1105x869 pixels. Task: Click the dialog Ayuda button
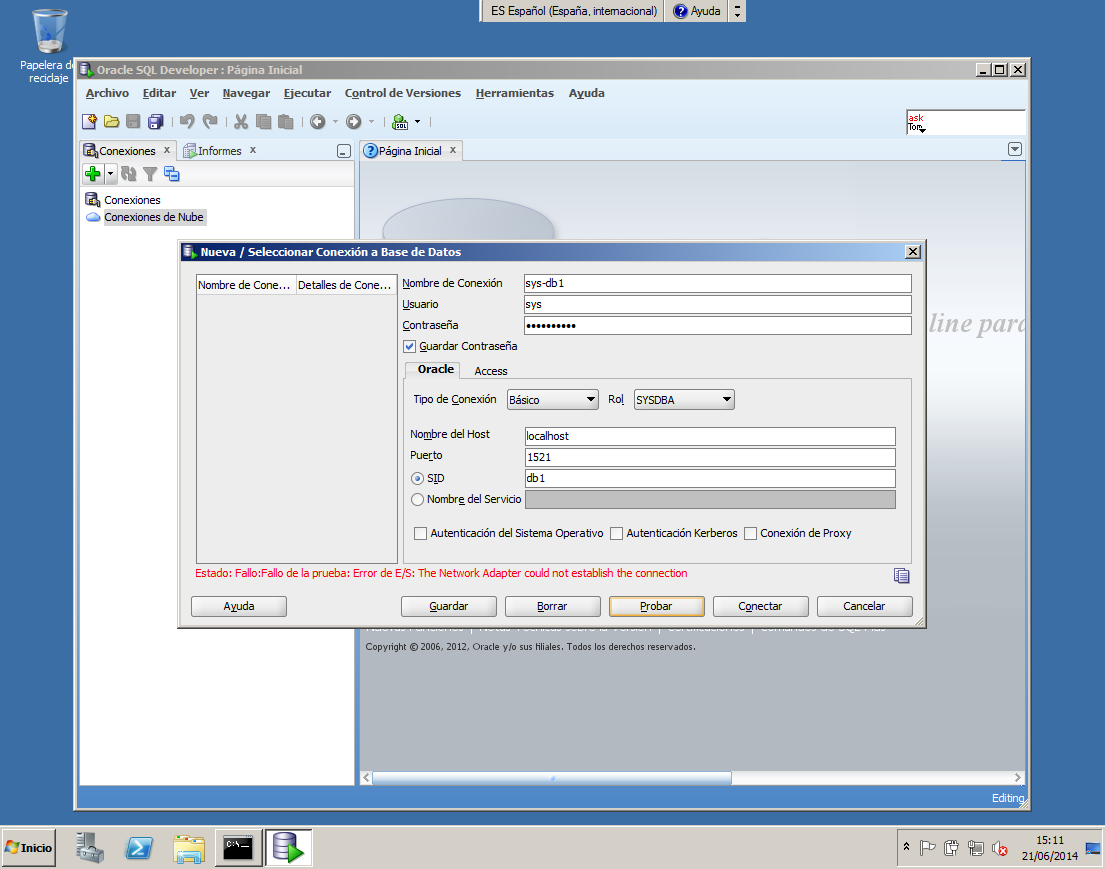239,606
